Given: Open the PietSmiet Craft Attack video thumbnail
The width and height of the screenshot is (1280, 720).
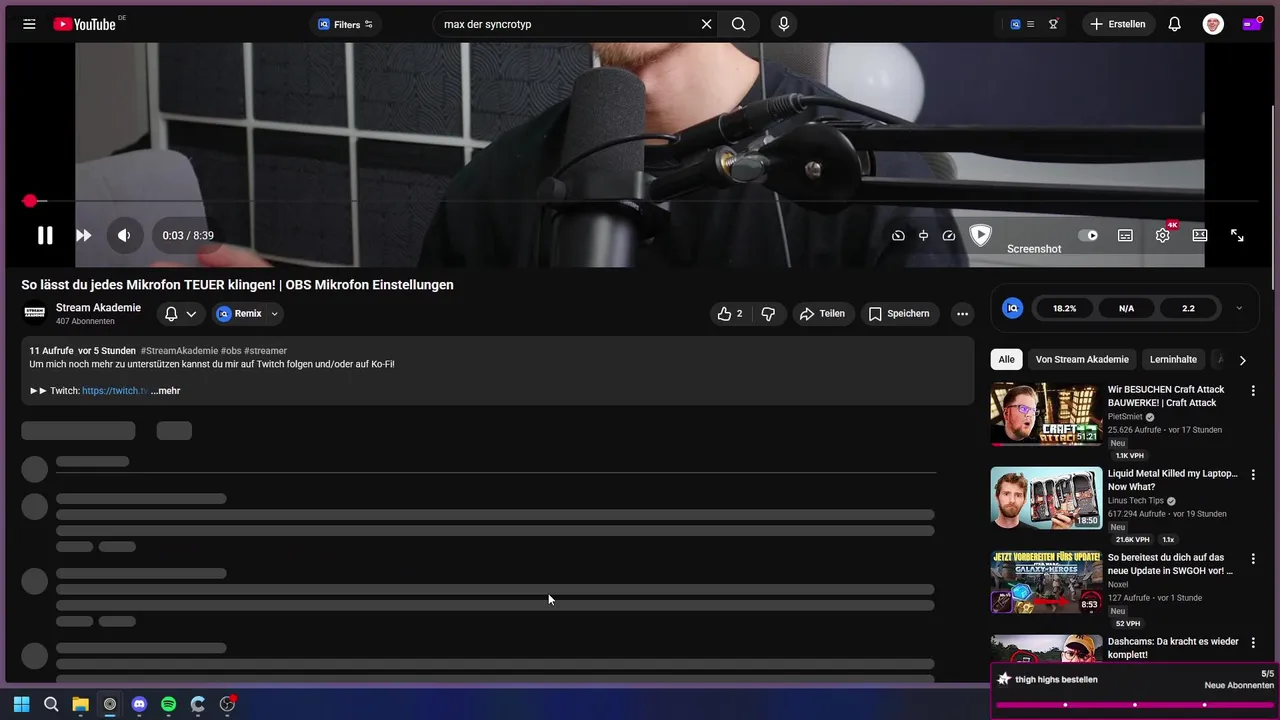Looking at the screenshot, I should 1046,414.
